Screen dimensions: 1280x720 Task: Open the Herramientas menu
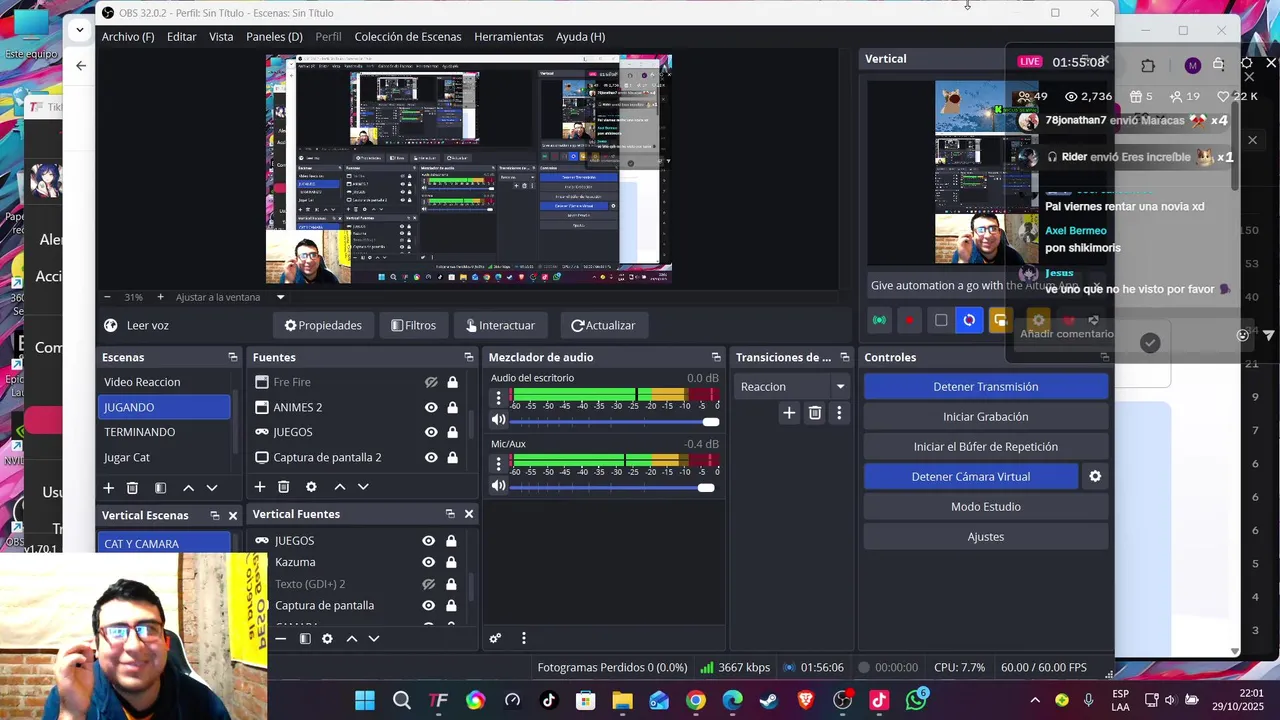[509, 37]
